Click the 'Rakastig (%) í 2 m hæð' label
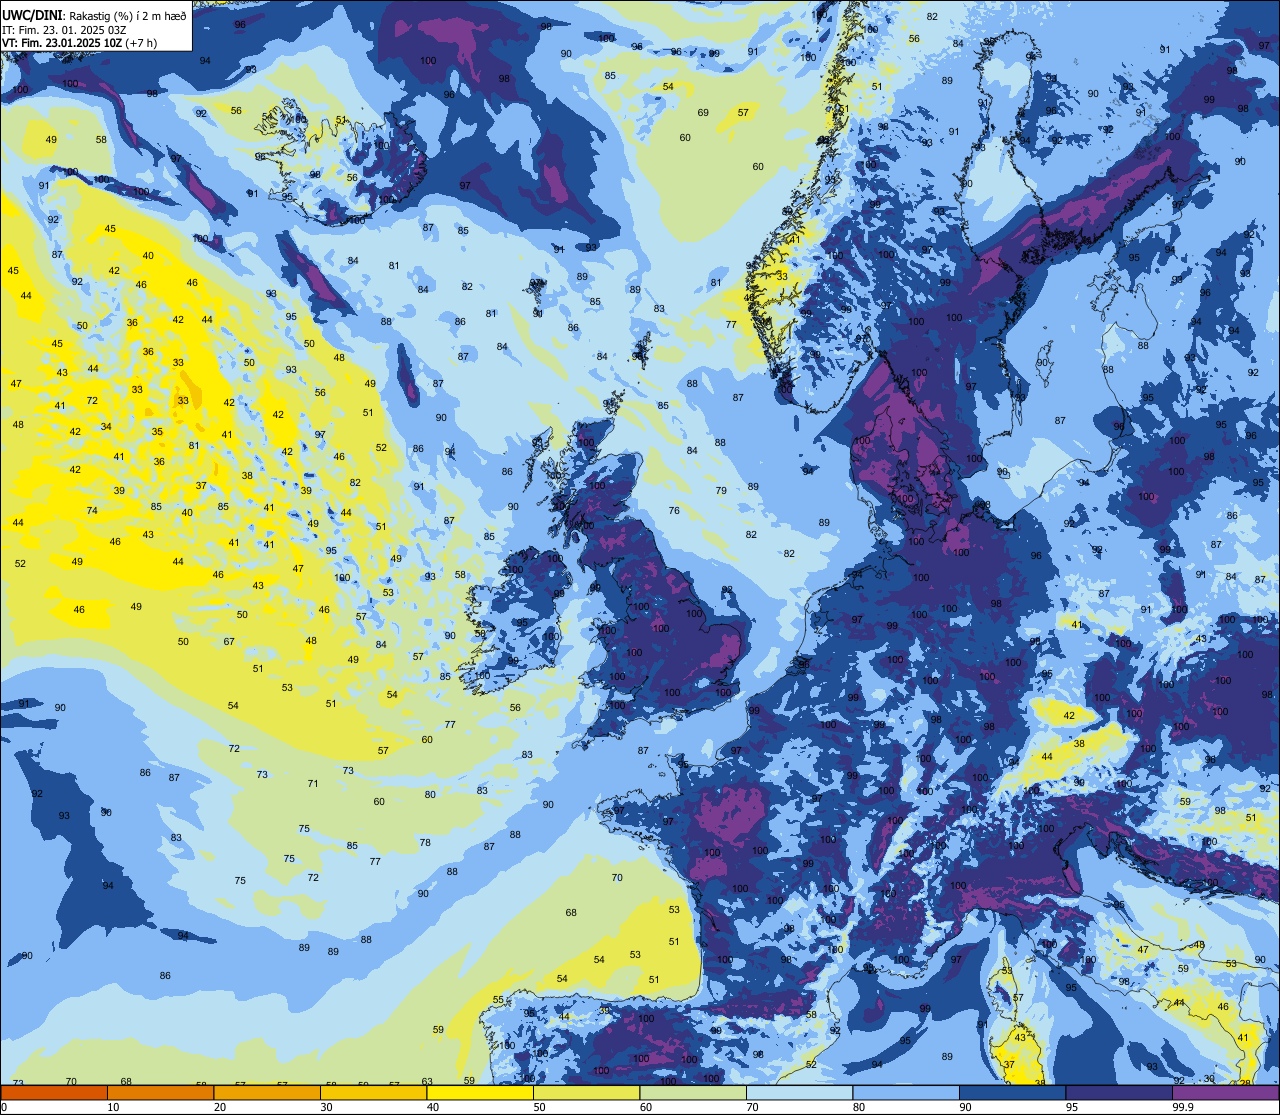 click(x=127, y=15)
